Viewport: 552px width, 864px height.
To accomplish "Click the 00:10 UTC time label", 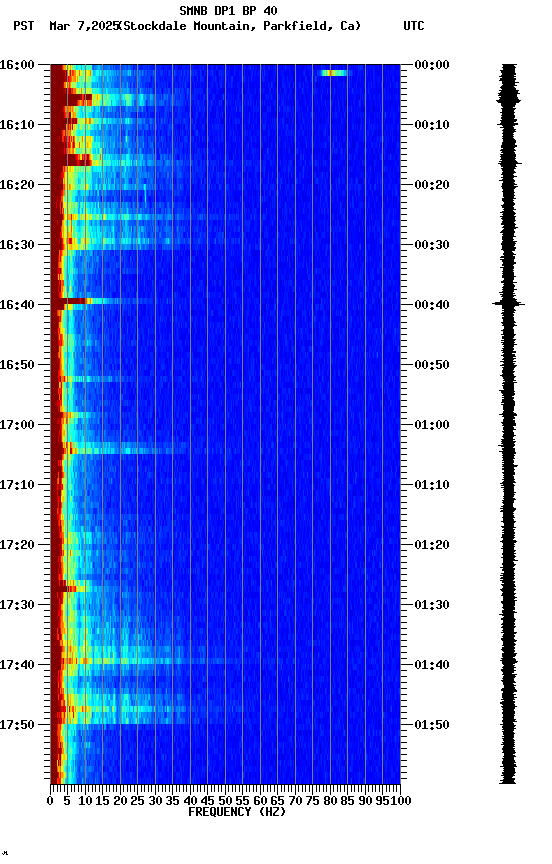I will (x=432, y=125).
